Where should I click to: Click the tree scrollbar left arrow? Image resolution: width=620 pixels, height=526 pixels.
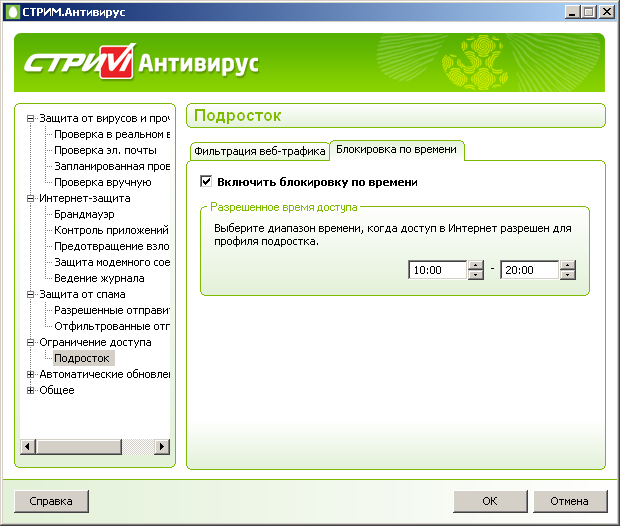pyautogui.click(x=27, y=447)
